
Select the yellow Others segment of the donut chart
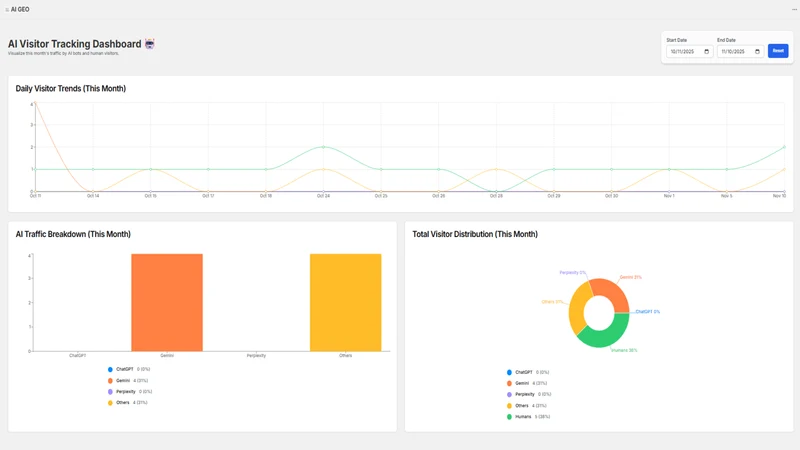(x=577, y=311)
